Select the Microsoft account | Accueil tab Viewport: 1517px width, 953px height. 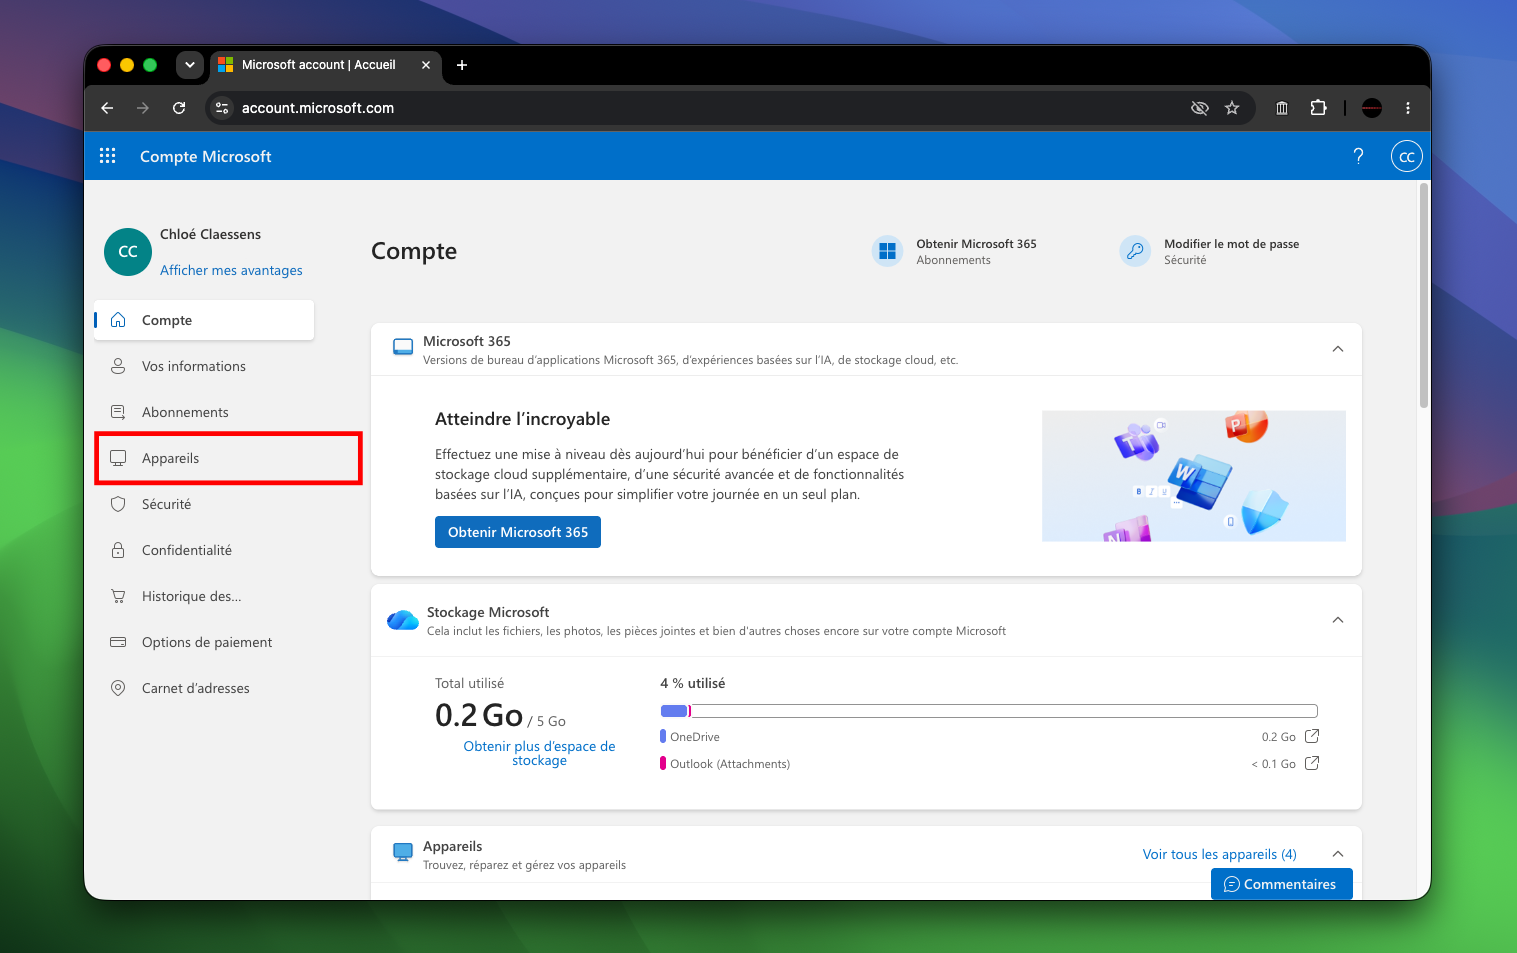click(x=326, y=65)
